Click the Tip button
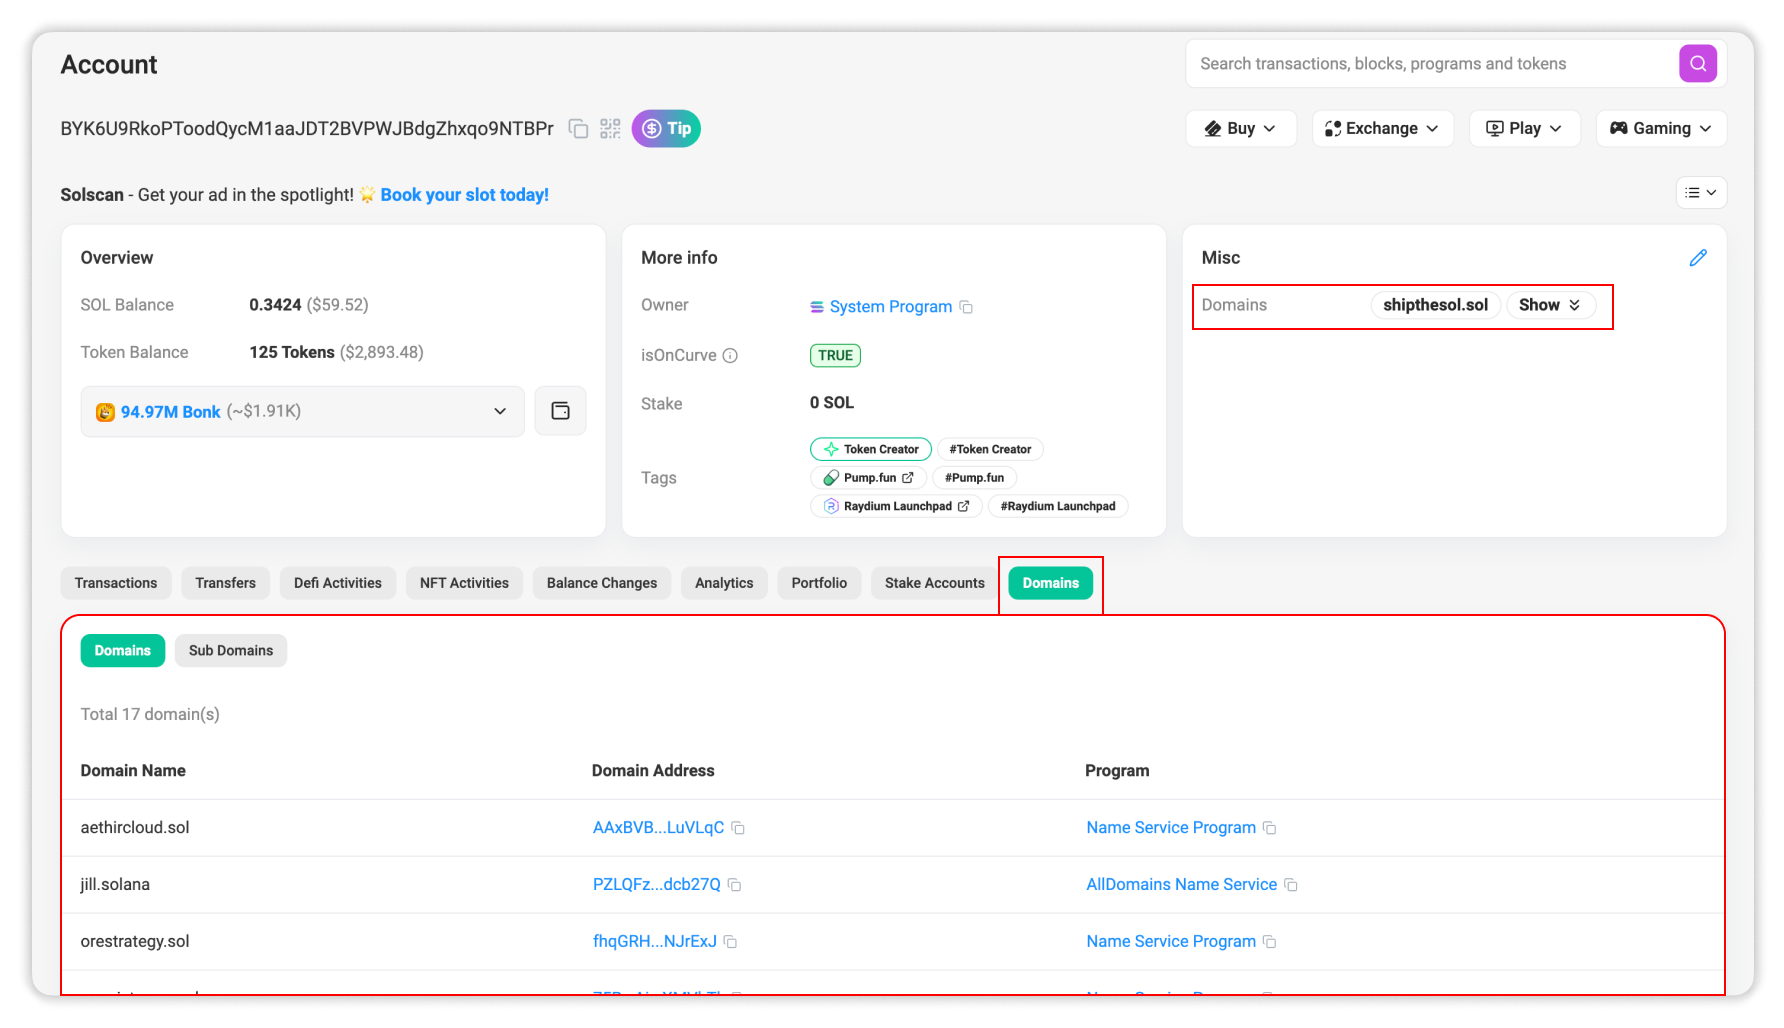This screenshot has width=1784, height=1028. [x=666, y=129]
